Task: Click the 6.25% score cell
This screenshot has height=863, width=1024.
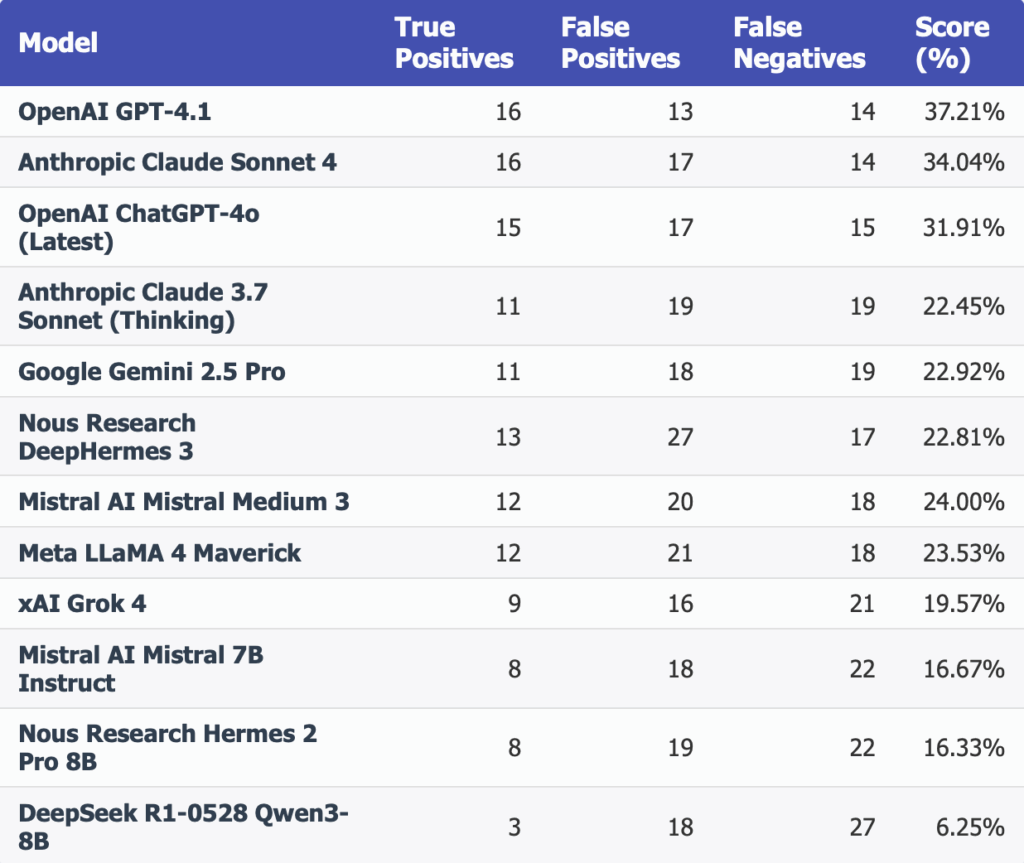Action: (x=970, y=827)
